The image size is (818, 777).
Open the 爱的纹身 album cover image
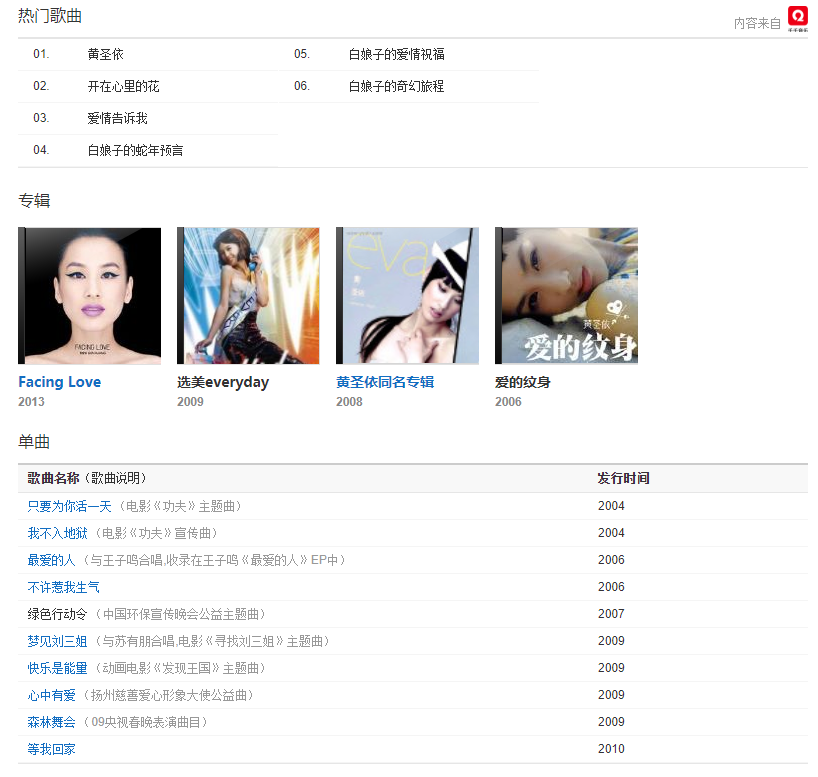coord(566,295)
